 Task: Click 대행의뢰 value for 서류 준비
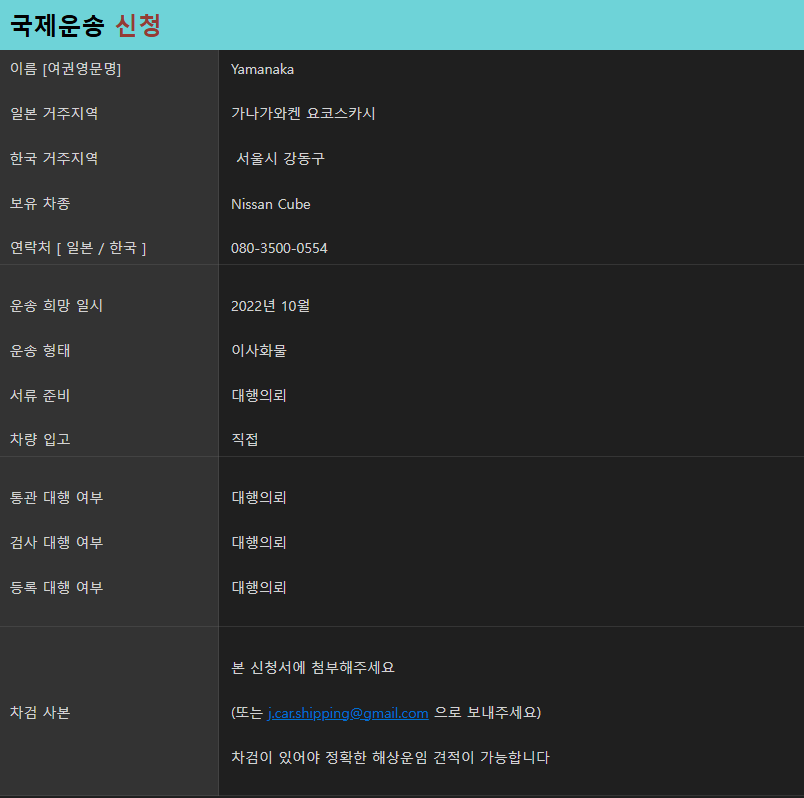pos(259,395)
